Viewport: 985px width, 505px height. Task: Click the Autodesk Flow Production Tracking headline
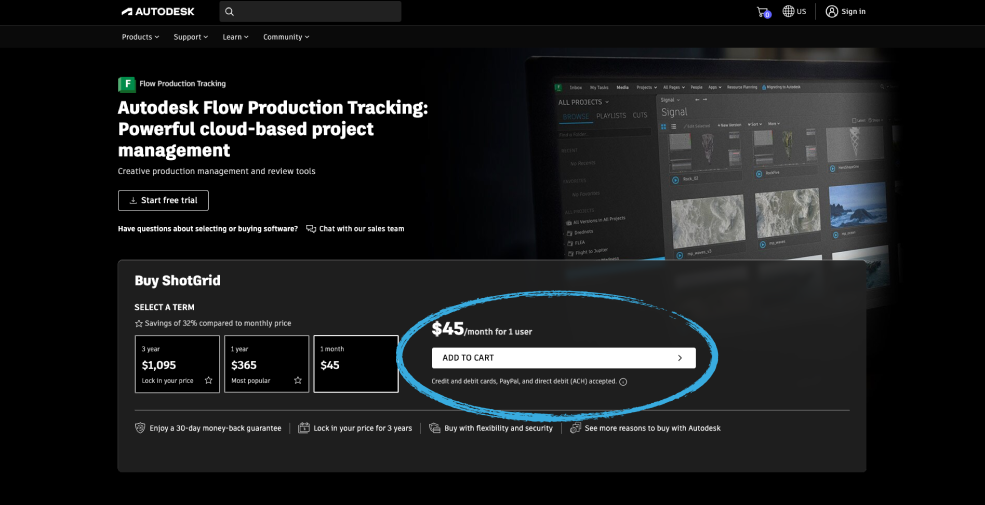tap(273, 129)
